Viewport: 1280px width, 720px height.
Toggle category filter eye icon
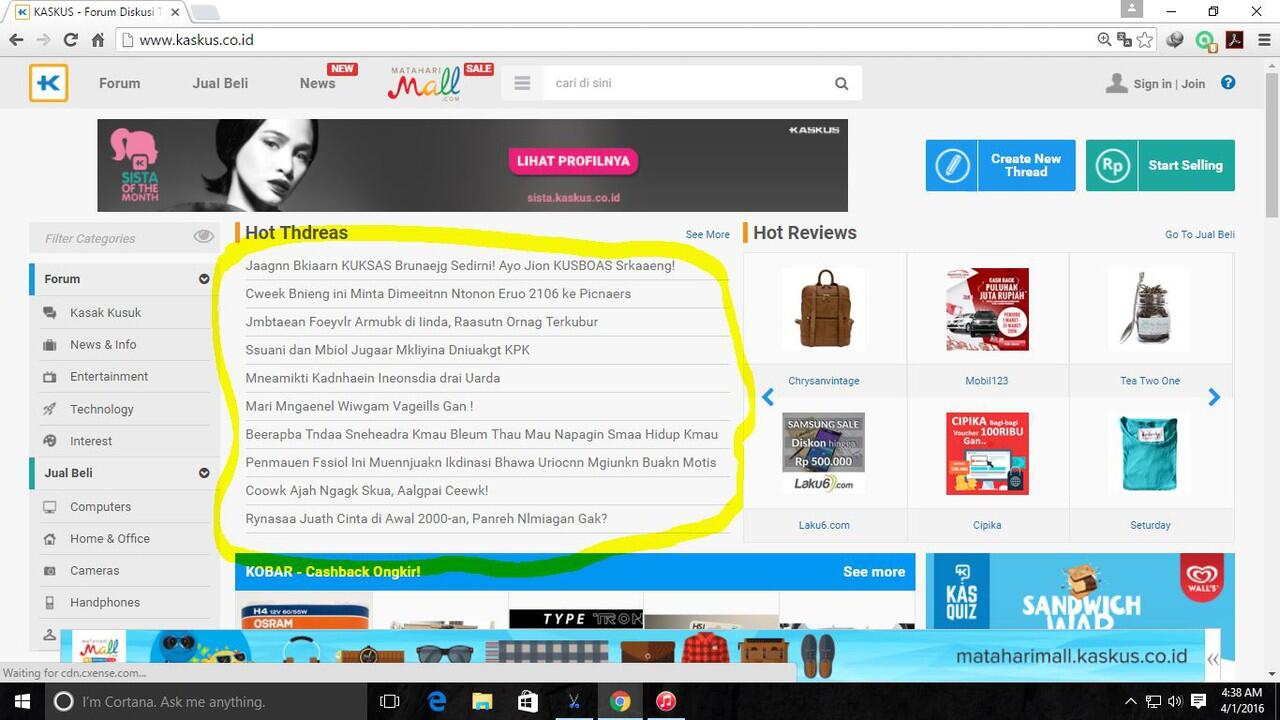[204, 236]
